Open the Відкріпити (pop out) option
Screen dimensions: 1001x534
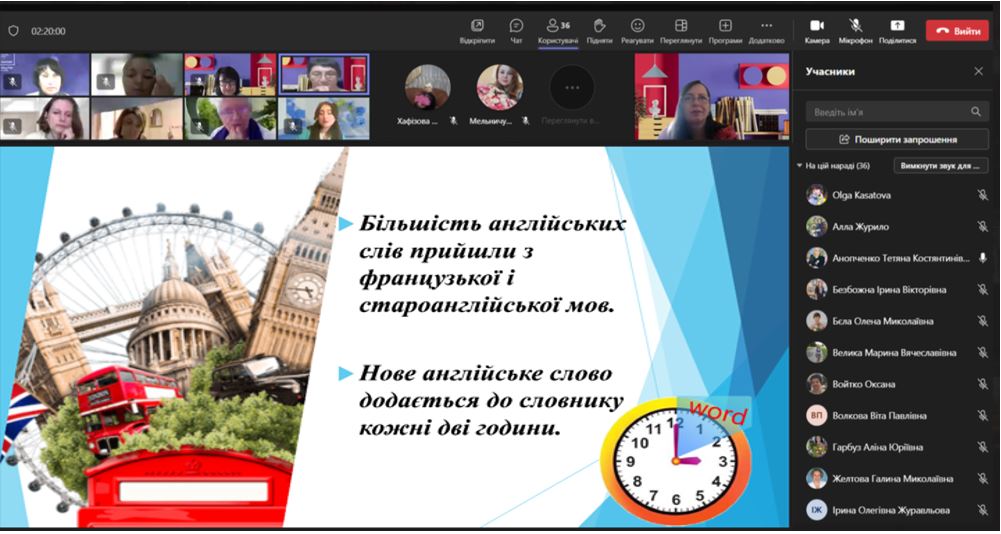pos(477,31)
